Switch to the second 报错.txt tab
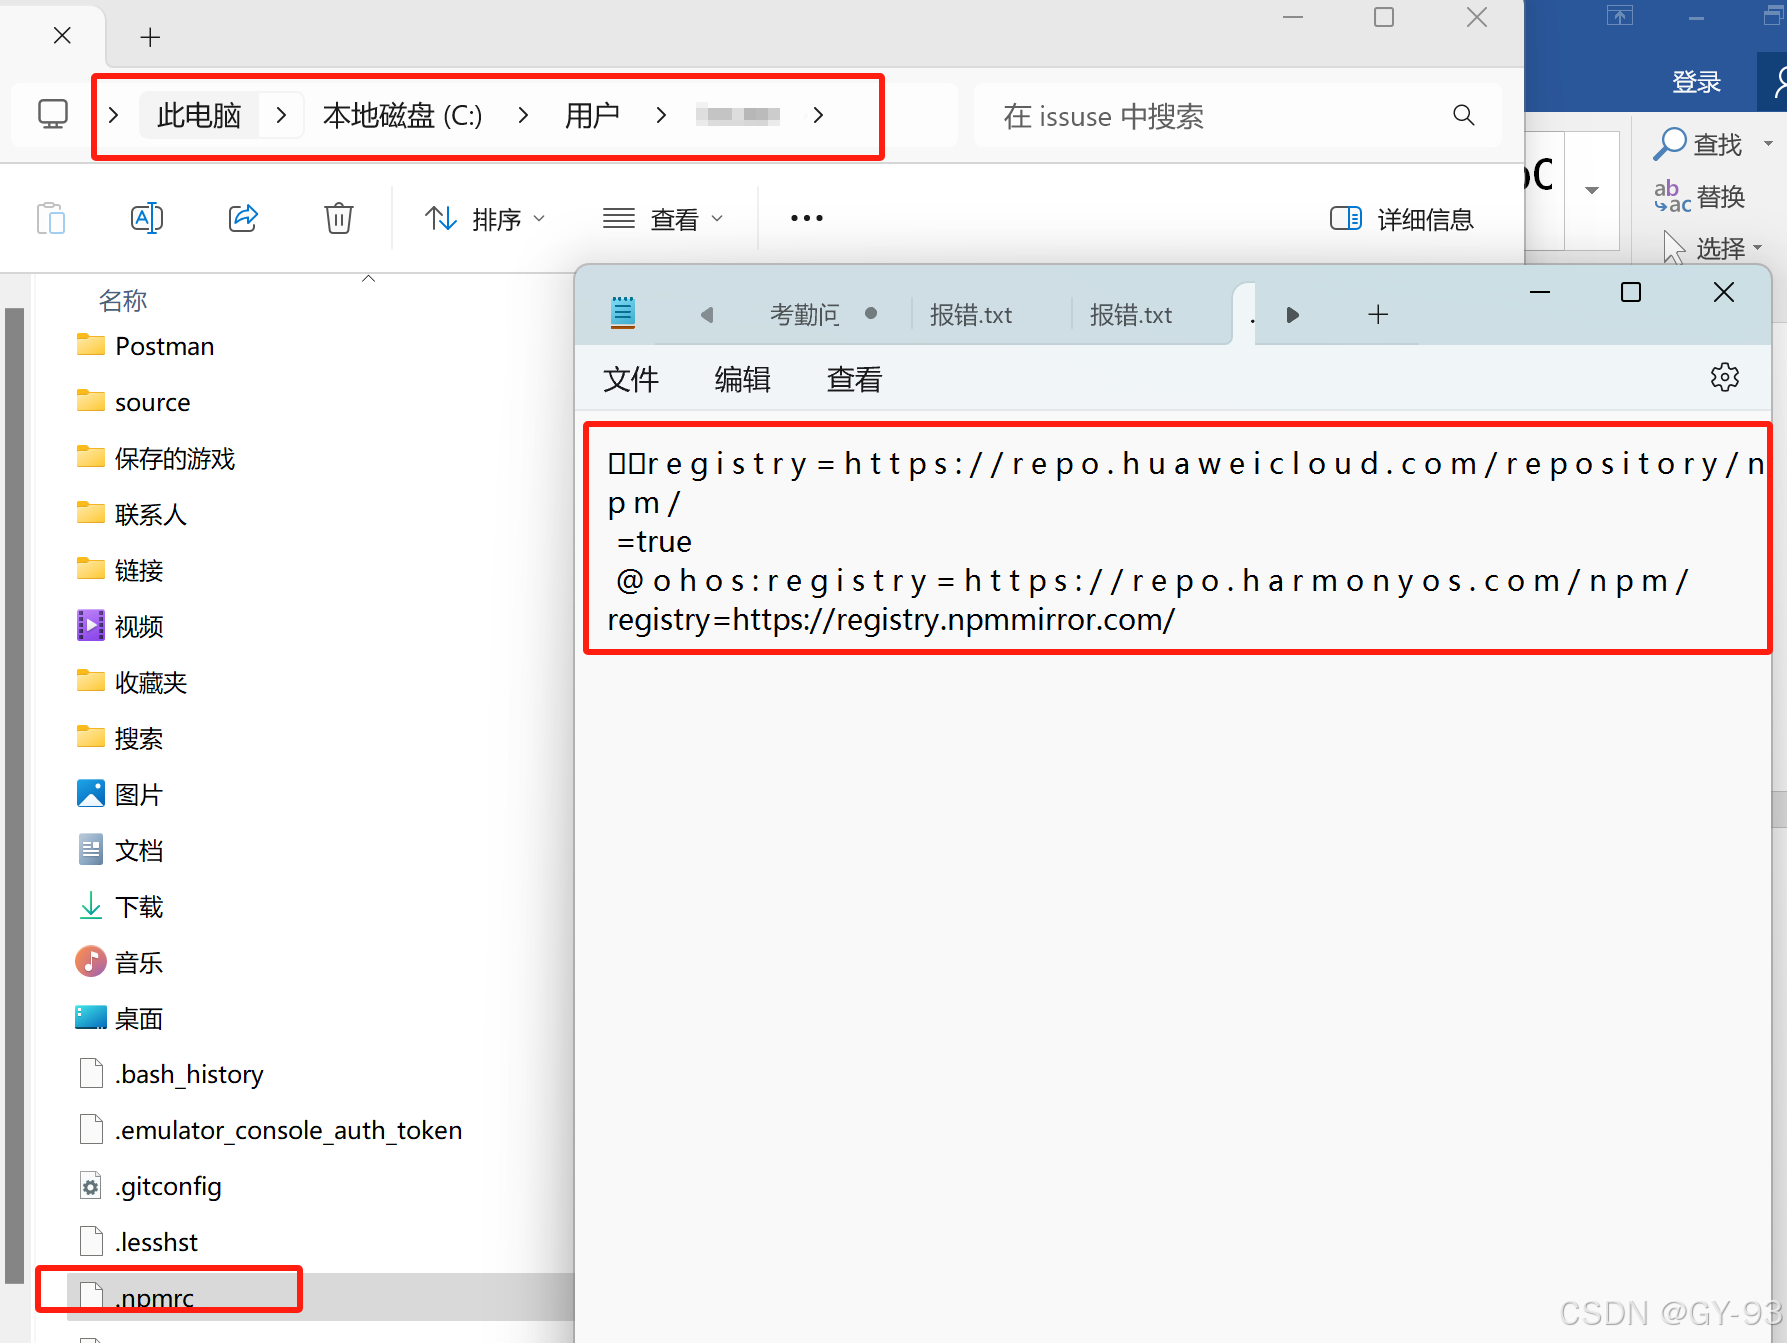Viewport: 1787px width, 1343px height. pos(1131,315)
